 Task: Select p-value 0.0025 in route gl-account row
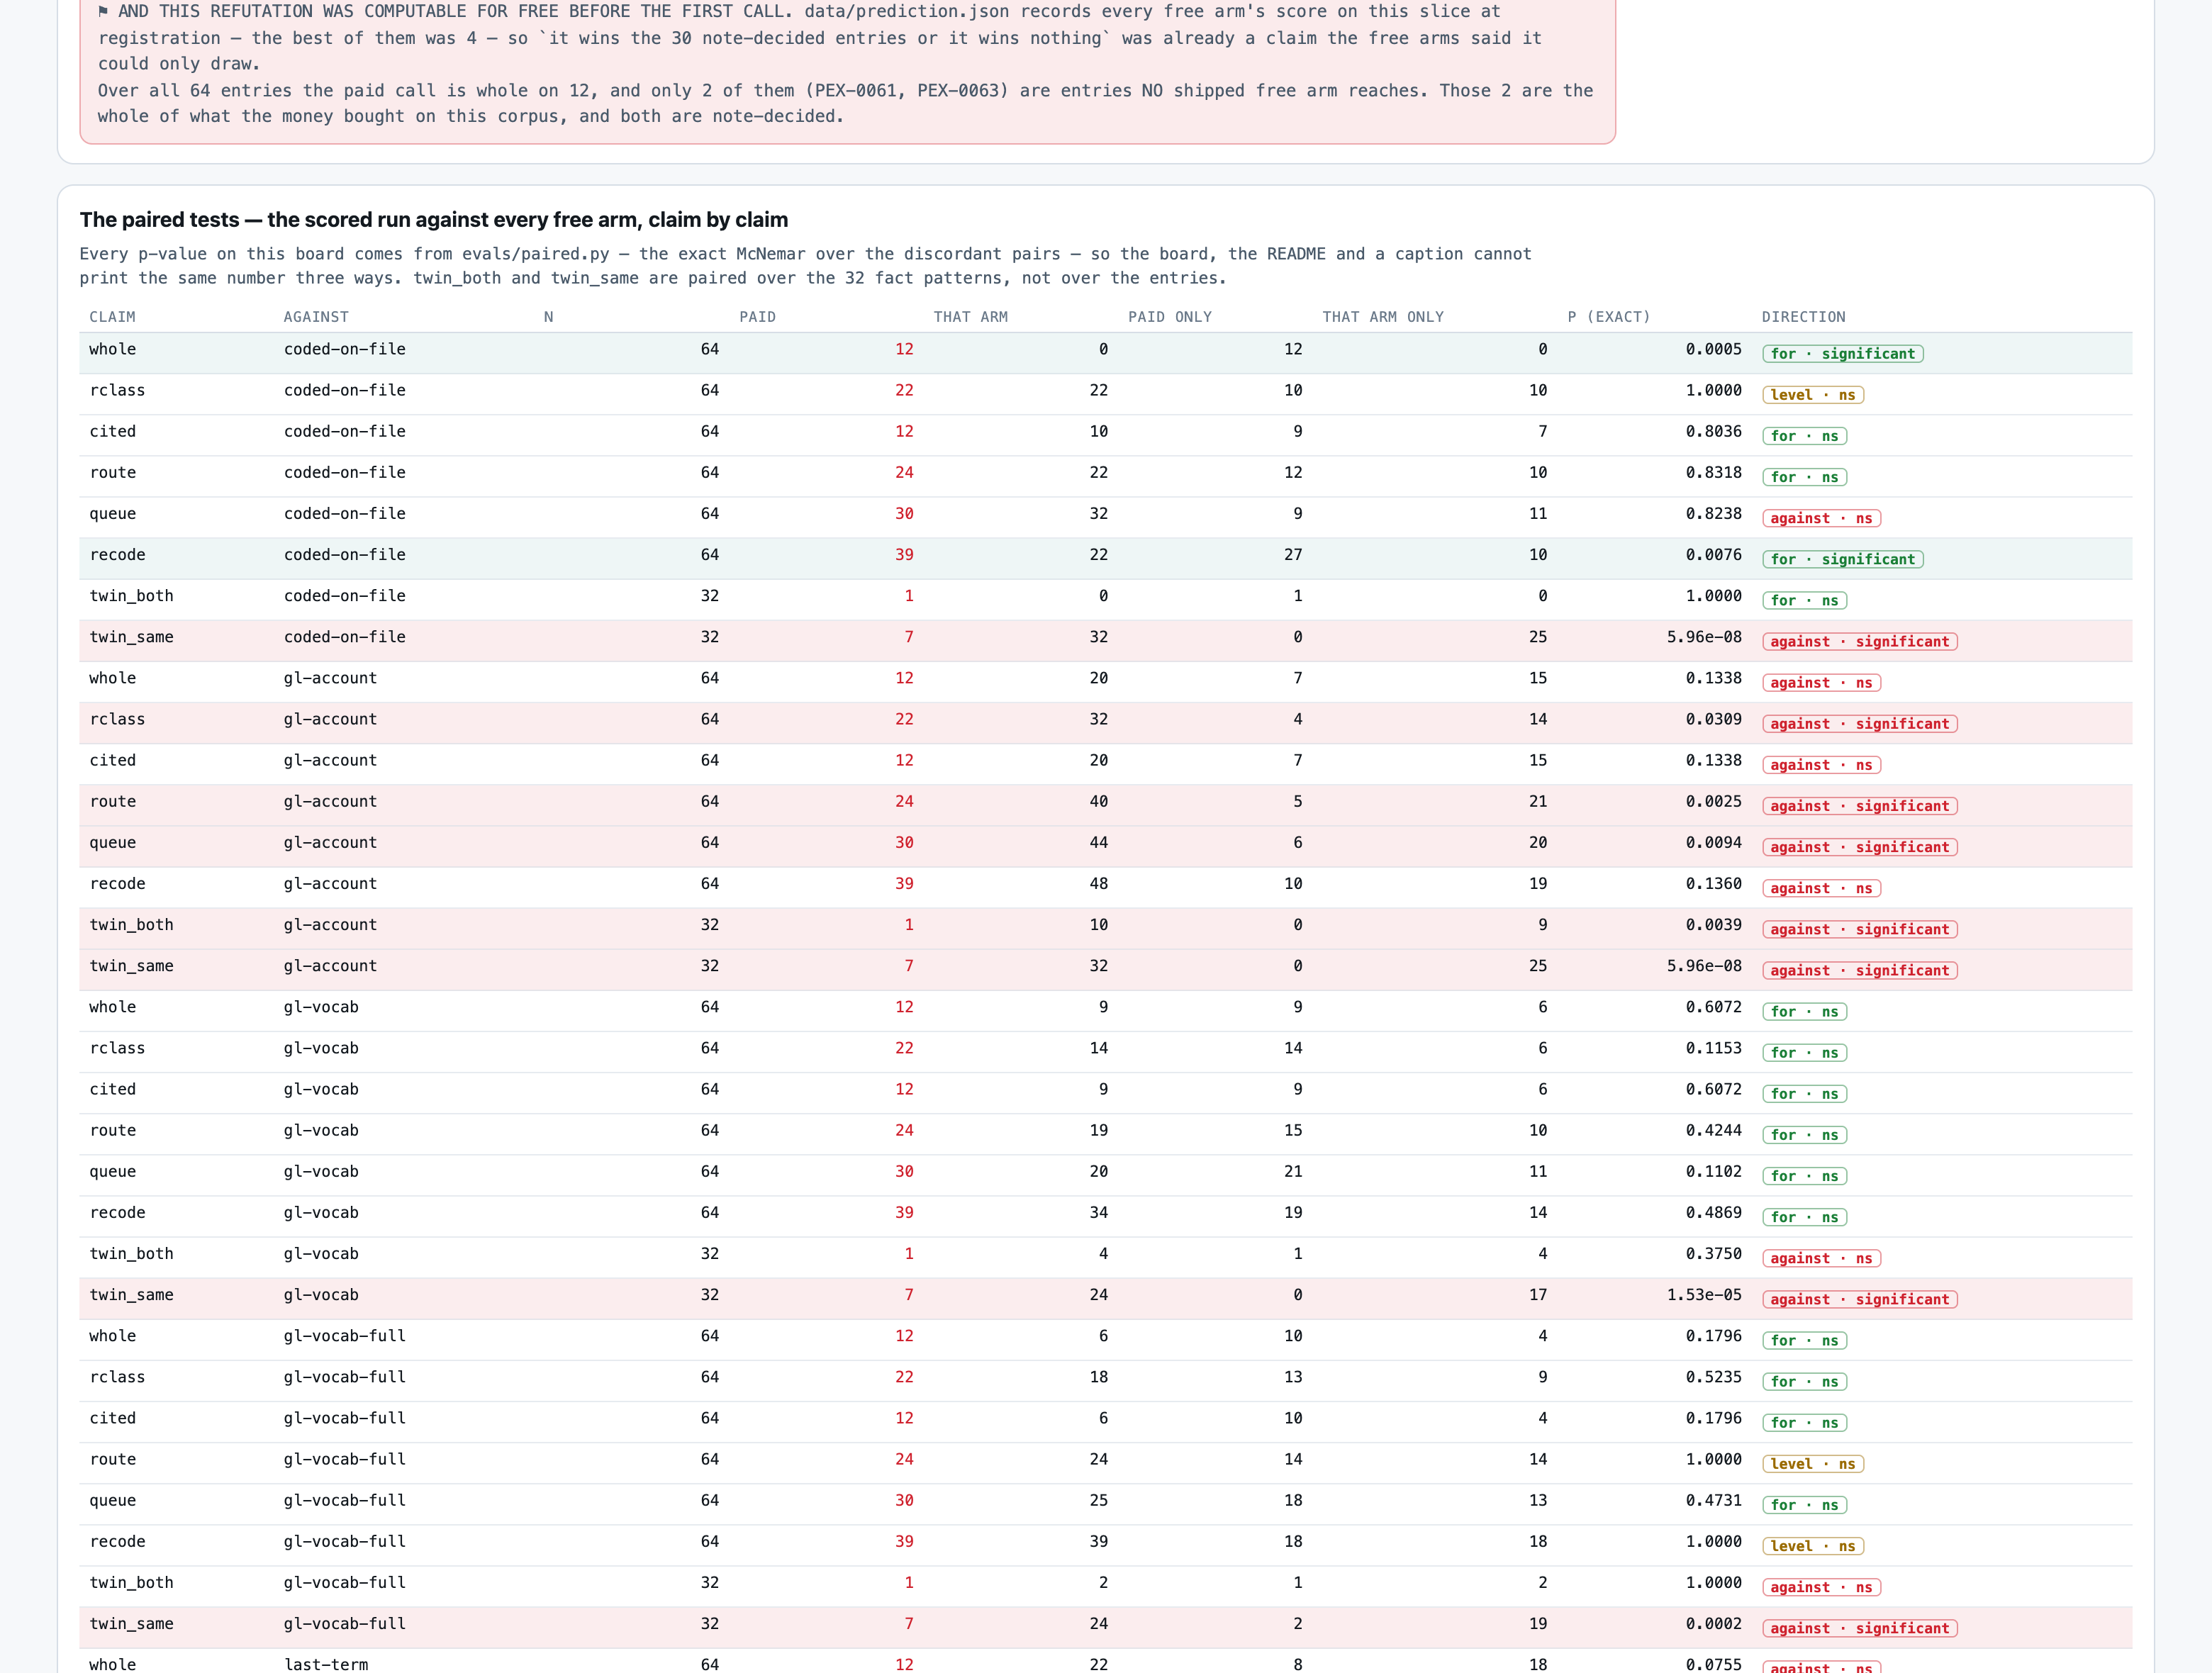[1713, 801]
